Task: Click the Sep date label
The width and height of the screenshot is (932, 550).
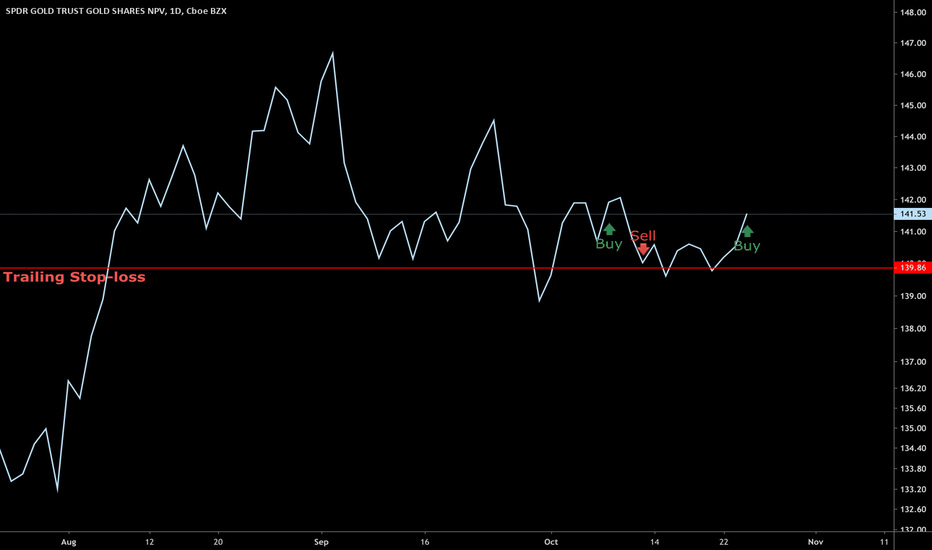Action: point(321,542)
